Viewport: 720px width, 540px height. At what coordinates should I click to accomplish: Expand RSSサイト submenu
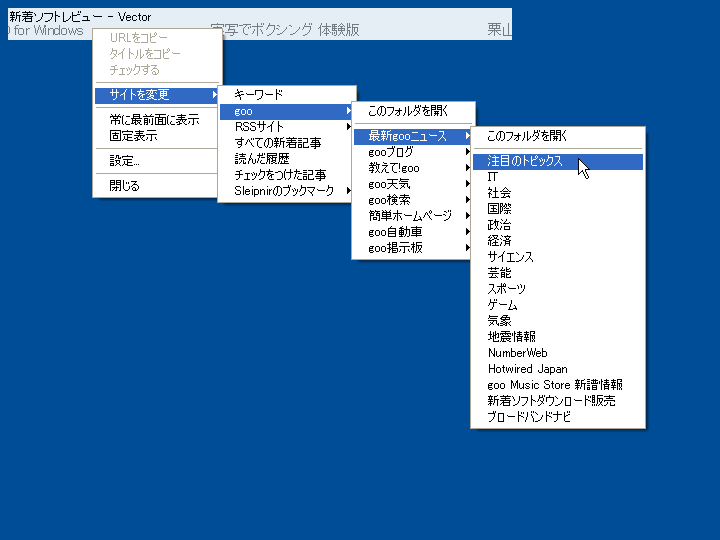[x=287, y=127]
